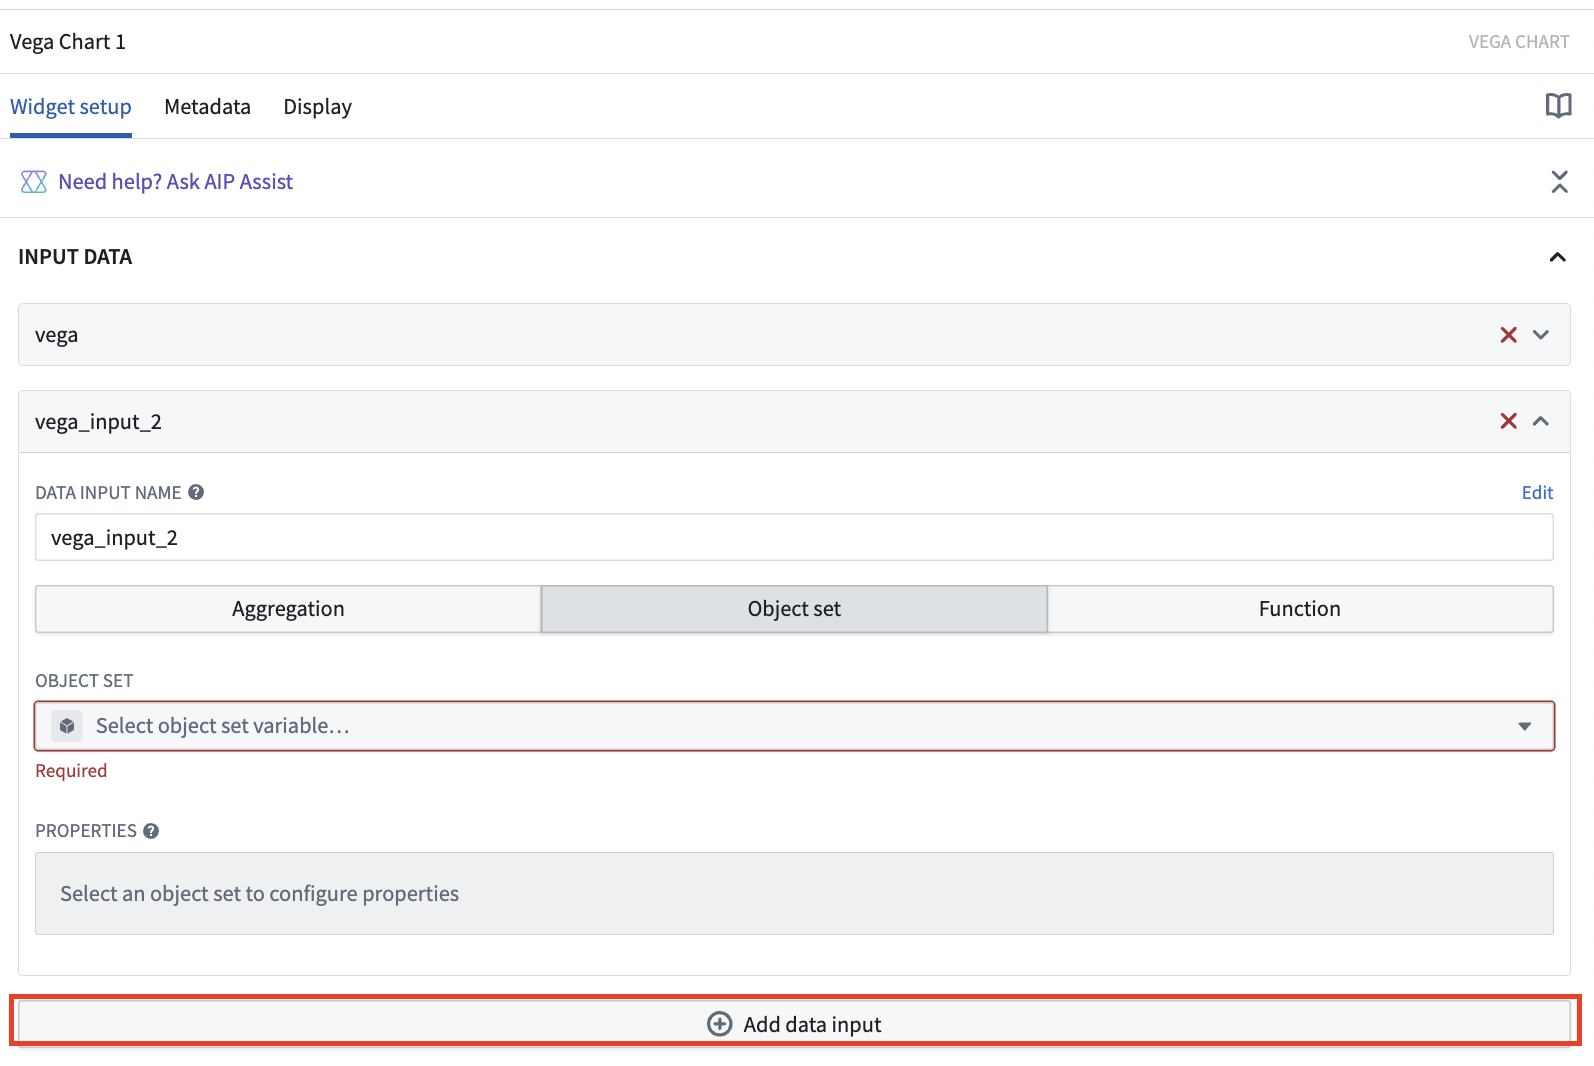
Task: Collapse the Input Data section
Action: [1557, 257]
